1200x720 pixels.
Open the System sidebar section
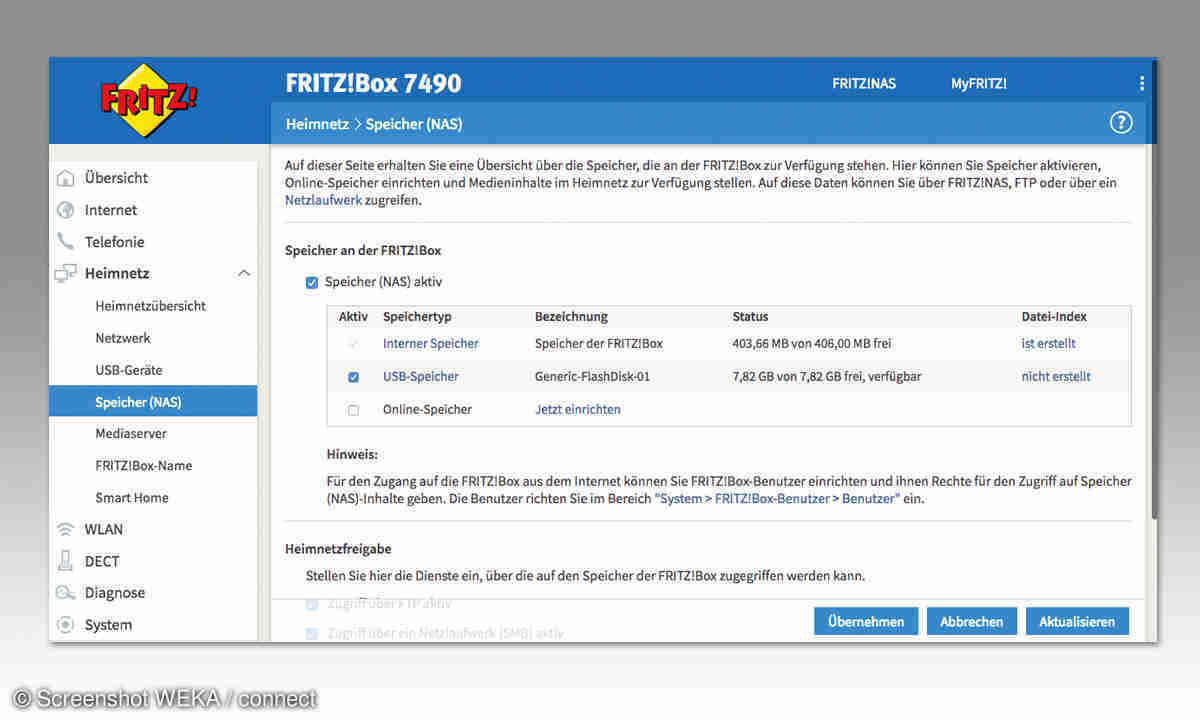coord(108,625)
